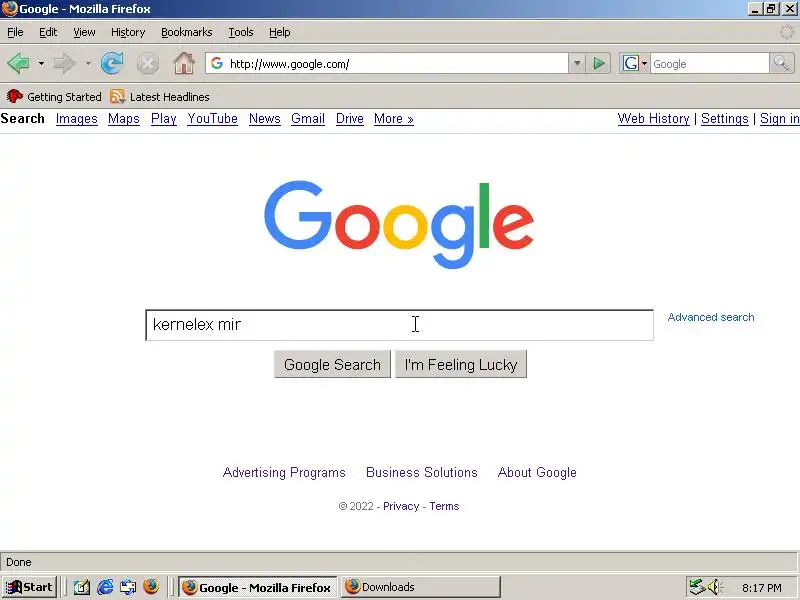
Task: Open the Edit menu
Action: tap(48, 32)
